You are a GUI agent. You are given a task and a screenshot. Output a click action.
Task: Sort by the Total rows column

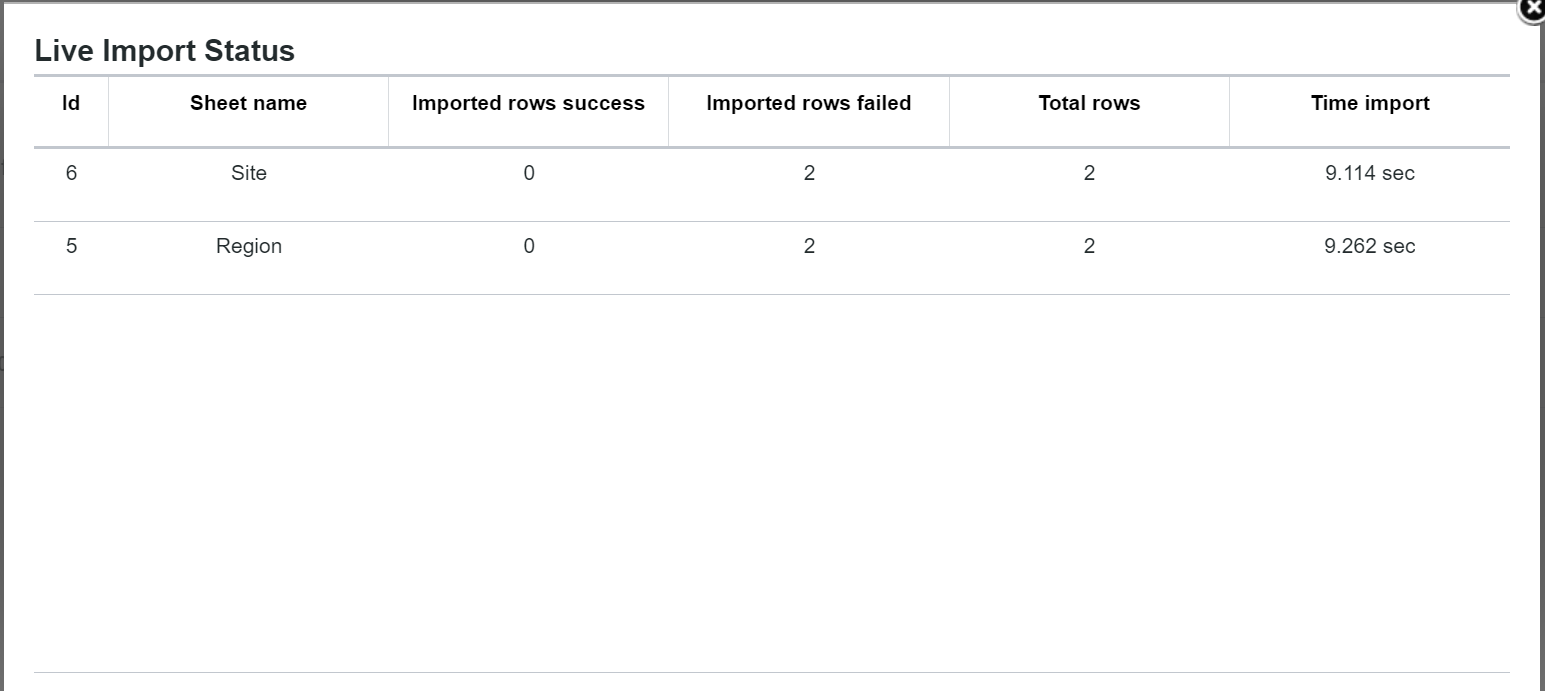[1088, 103]
